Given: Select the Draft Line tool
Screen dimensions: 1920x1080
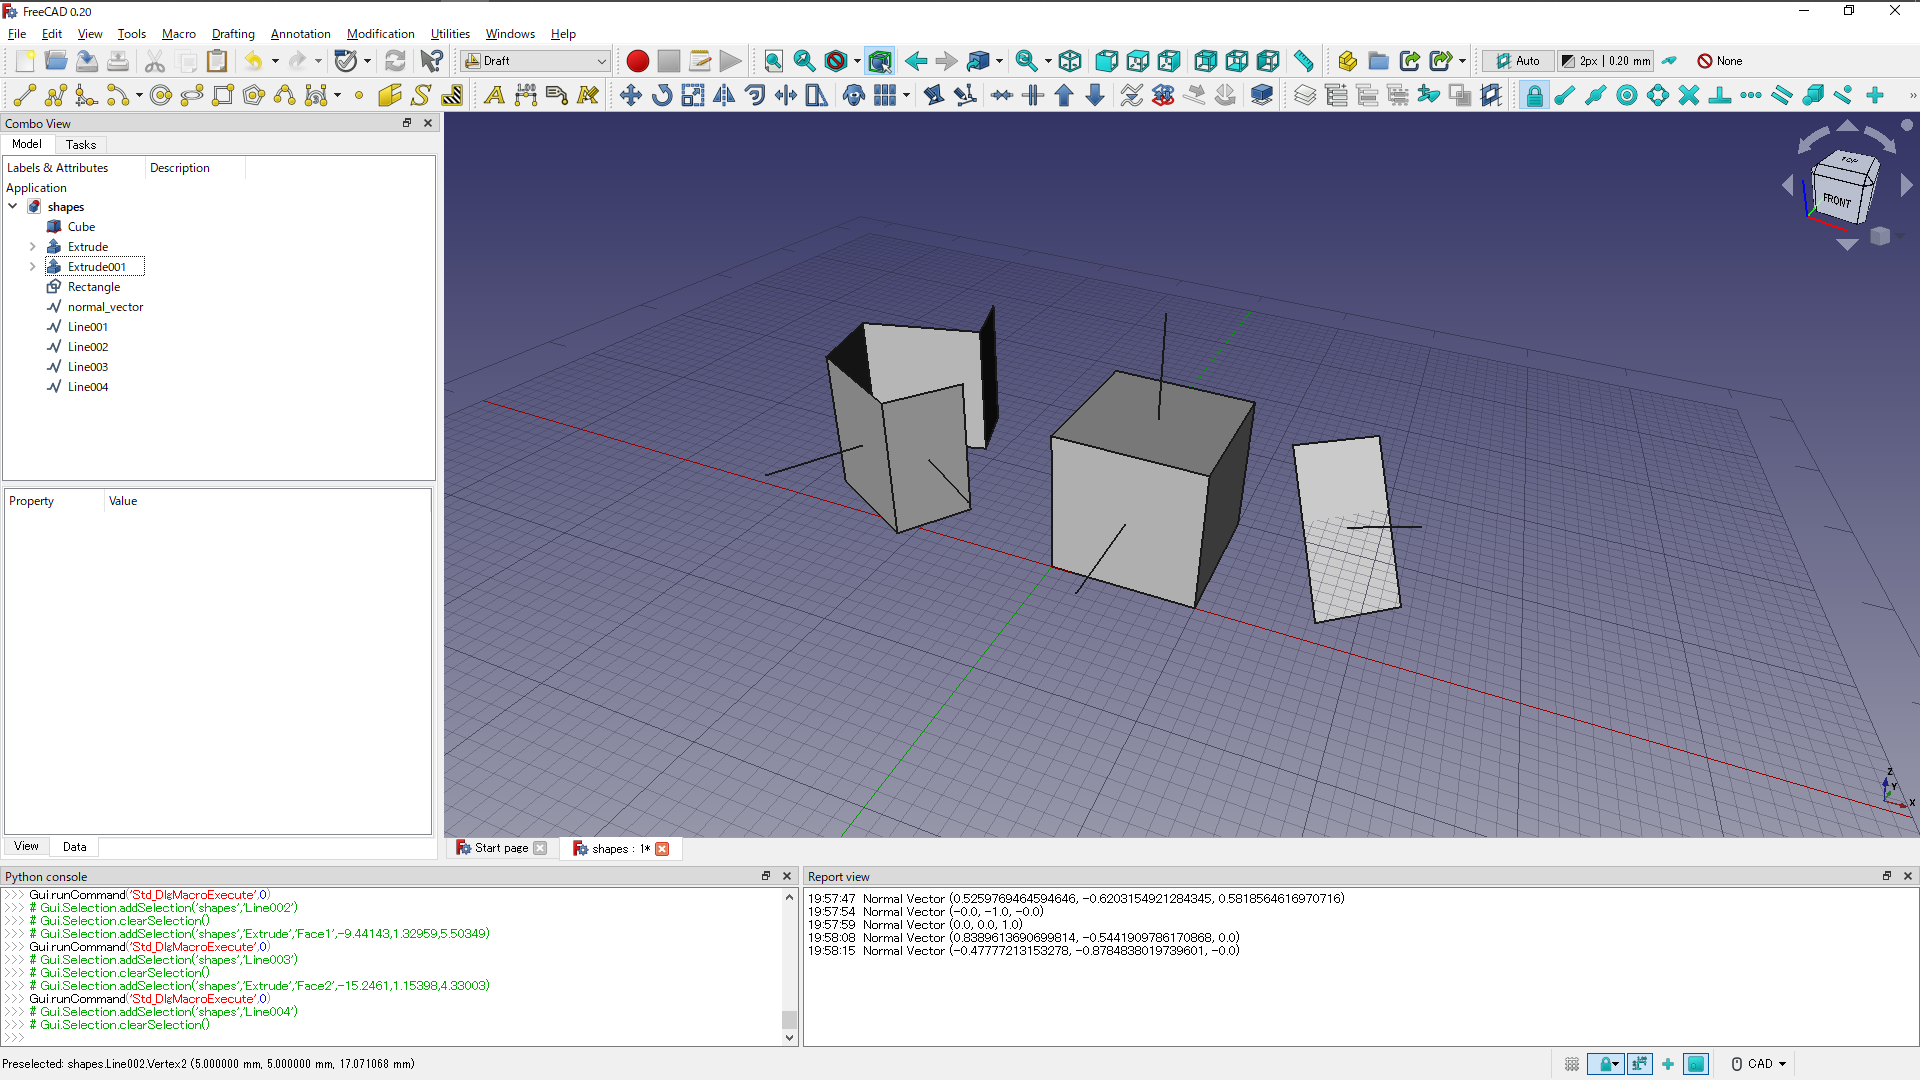Looking at the screenshot, I should point(25,95).
